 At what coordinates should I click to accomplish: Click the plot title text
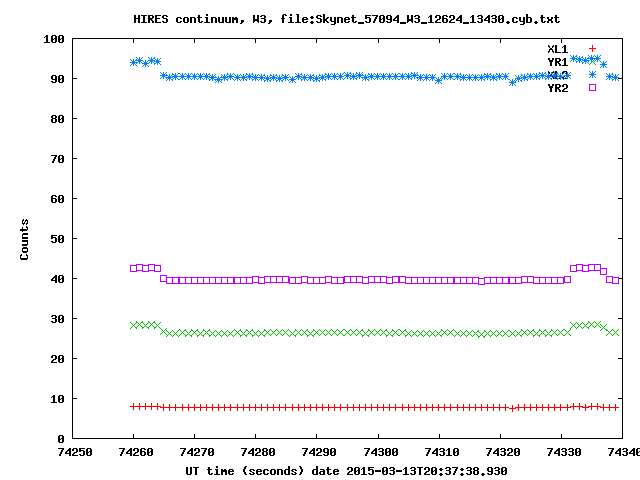click(347, 19)
